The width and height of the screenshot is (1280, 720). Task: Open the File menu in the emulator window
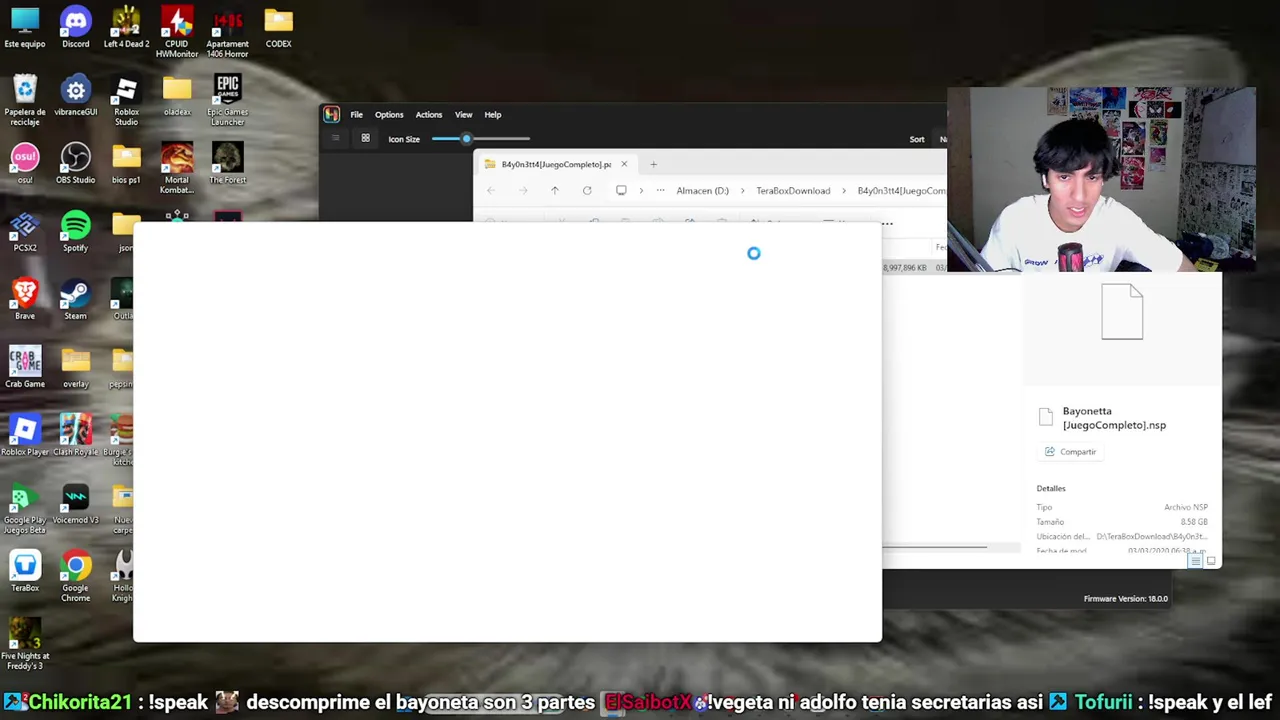pos(356,114)
